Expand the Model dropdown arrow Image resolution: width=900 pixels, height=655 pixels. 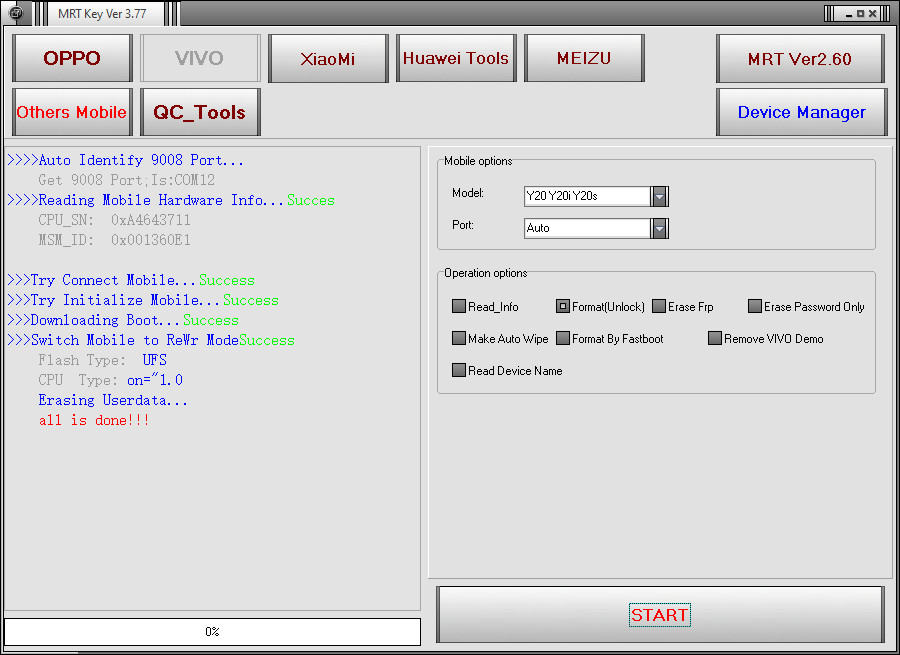point(660,196)
